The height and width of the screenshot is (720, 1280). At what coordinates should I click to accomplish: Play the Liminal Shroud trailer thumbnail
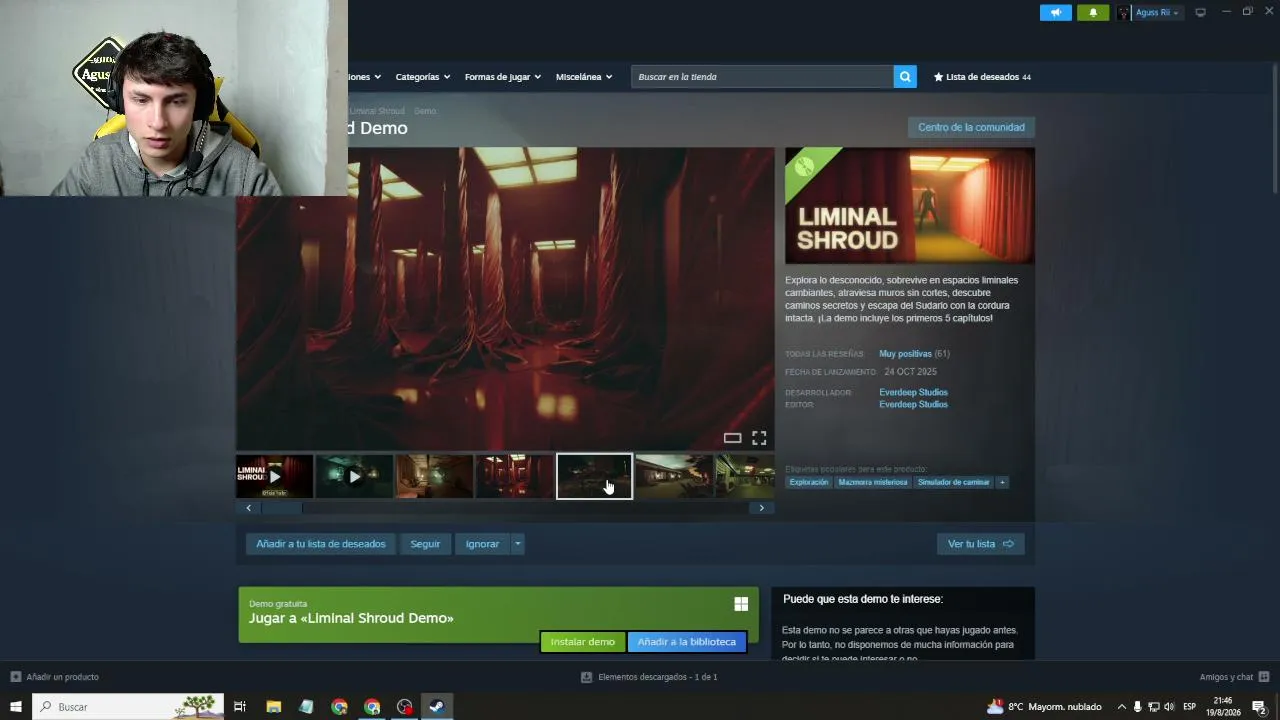coord(275,476)
